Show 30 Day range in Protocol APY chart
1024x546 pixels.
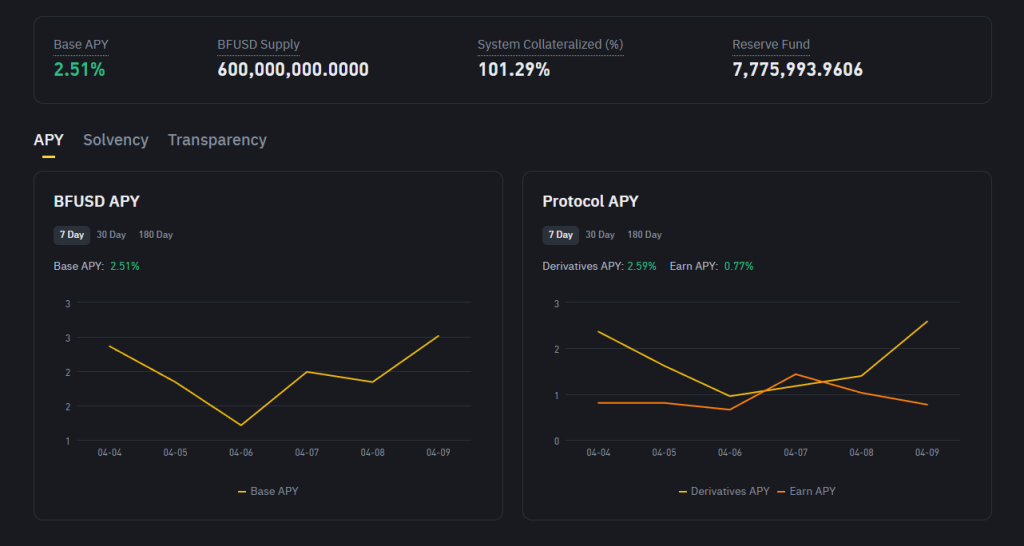[600, 235]
